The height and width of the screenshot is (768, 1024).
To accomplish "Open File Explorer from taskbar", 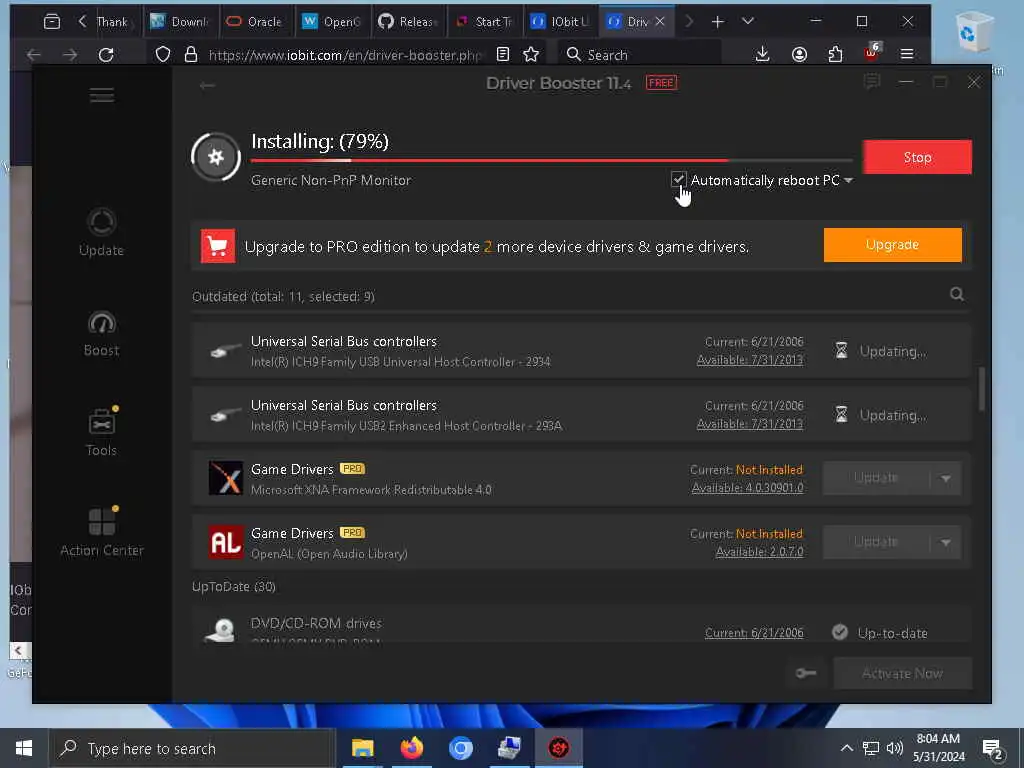I will [x=362, y=748].
